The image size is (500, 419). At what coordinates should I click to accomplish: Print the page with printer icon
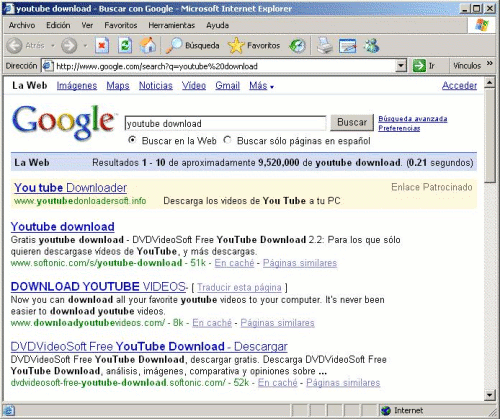[325, 46]
